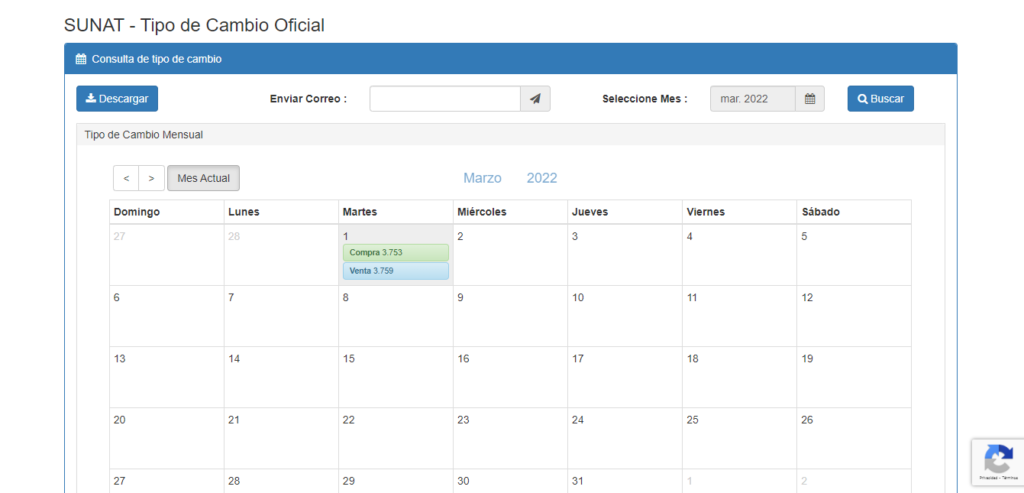Click the Marzo month title
Viewport: 1024px width, 493px height.
click(x=483, y=178)
